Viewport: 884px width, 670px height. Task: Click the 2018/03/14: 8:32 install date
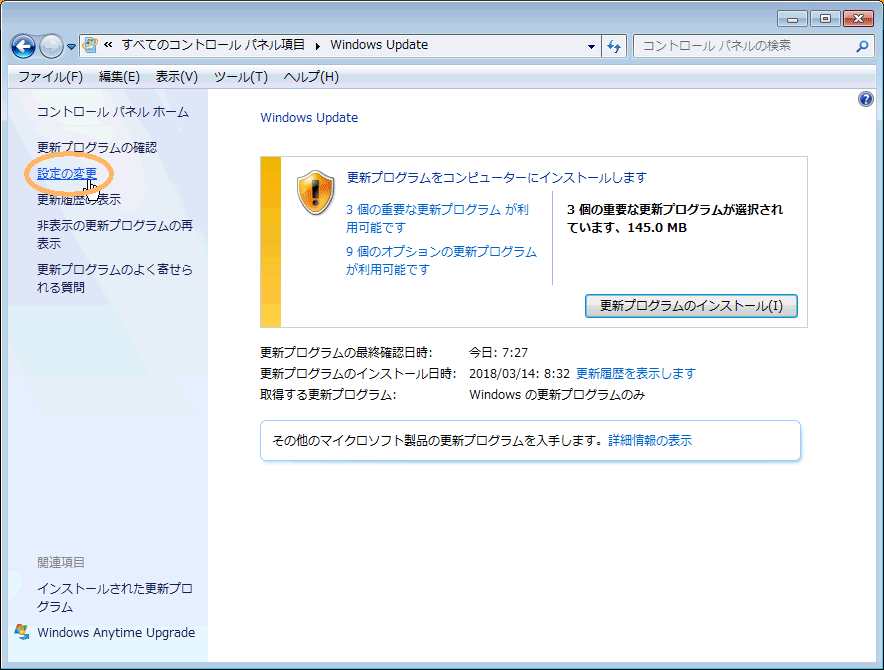click(x=519, y=373)
